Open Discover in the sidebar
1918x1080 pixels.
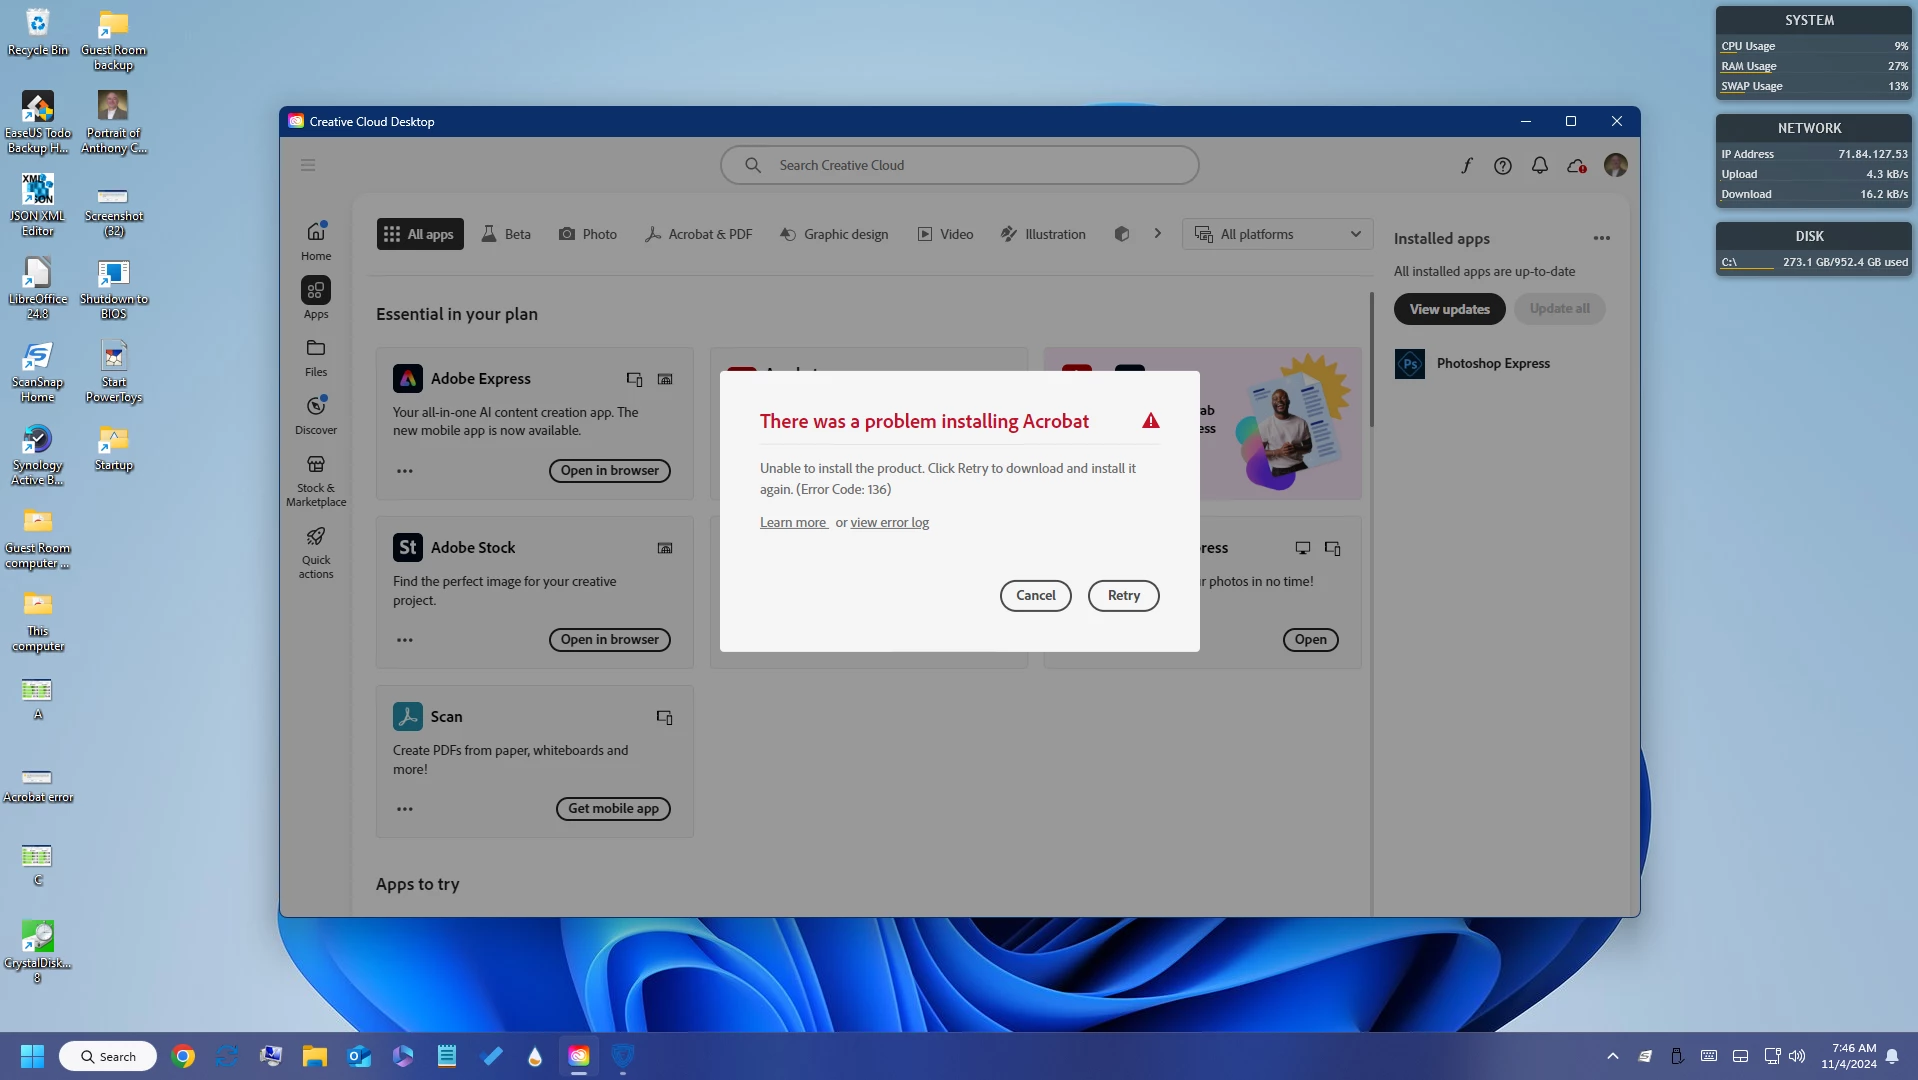pos(316,415)
